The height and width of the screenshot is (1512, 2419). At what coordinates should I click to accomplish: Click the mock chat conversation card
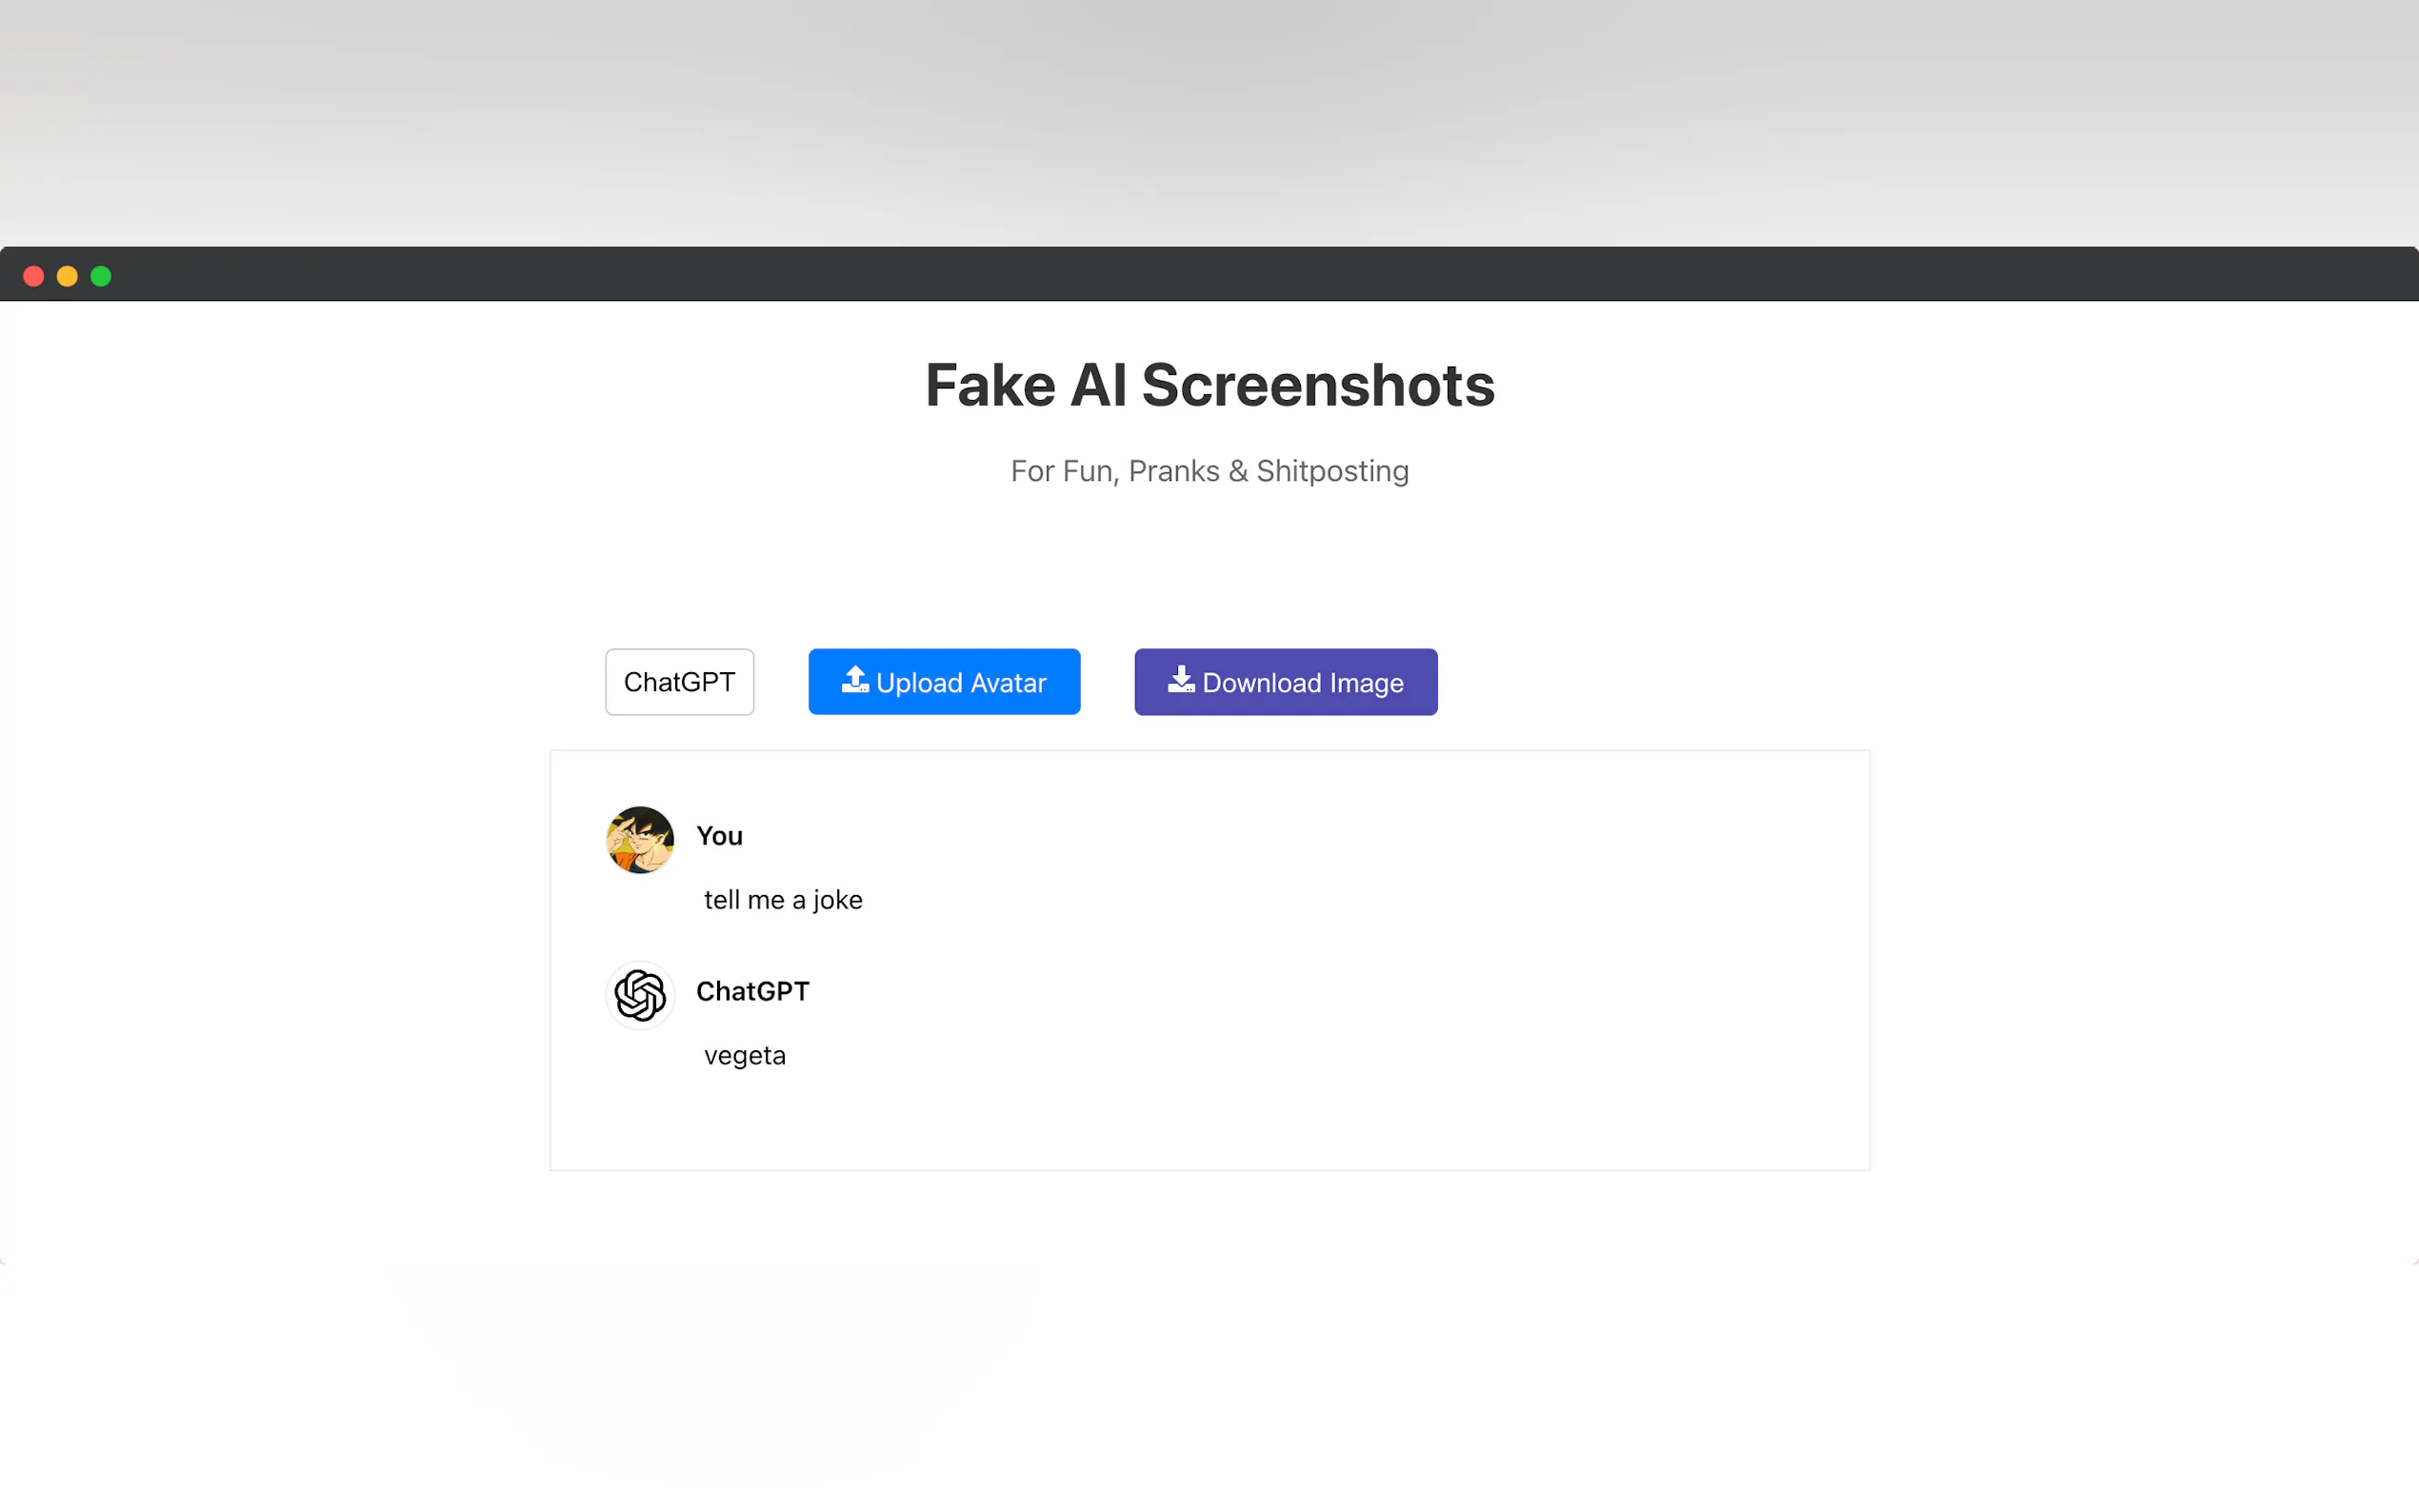tap(1209, 960)
